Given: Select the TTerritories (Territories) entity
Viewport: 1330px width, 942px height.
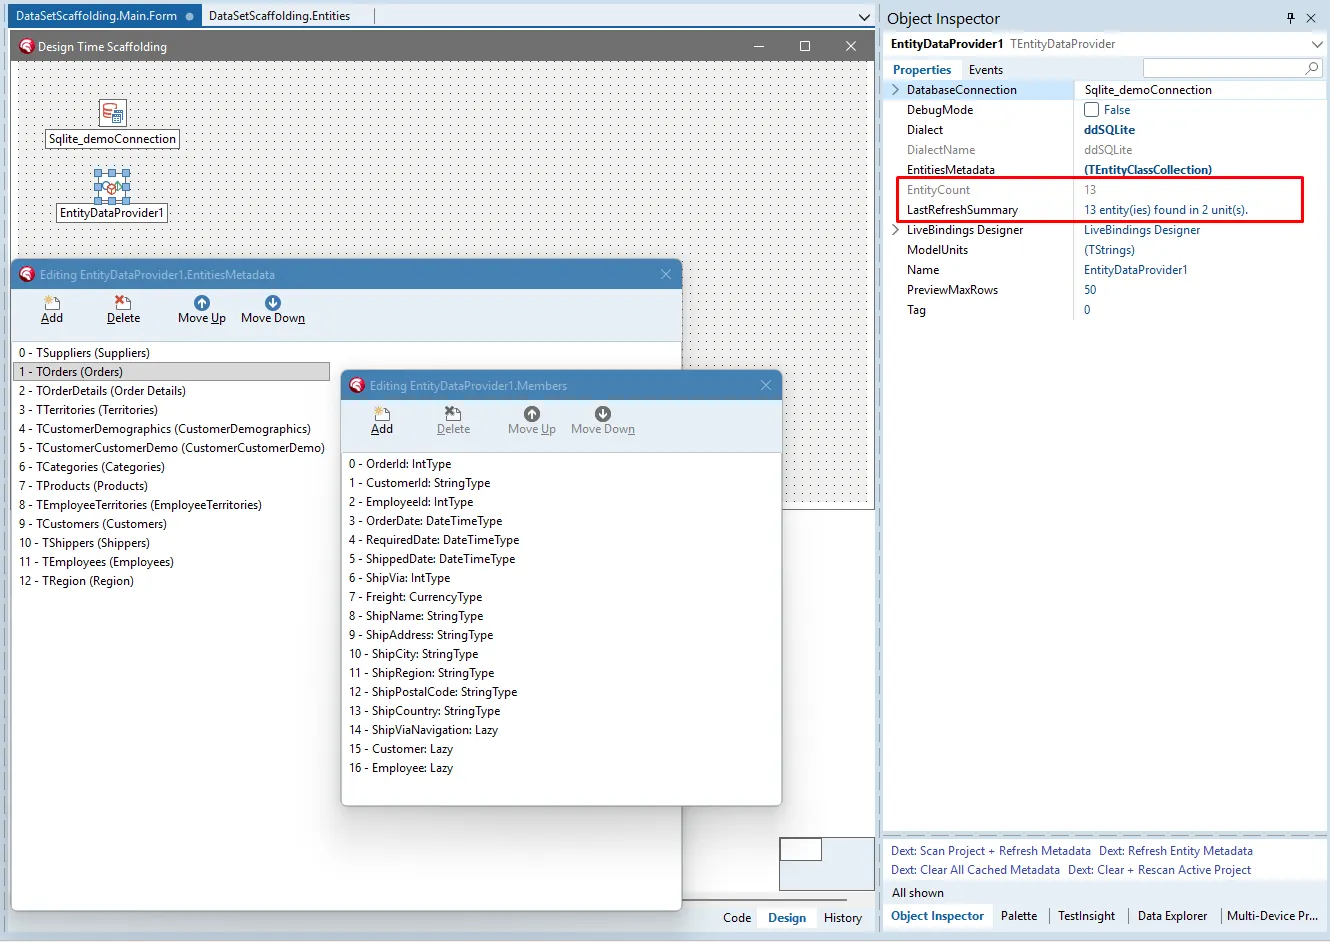Looking at the screenshot, I should 172,410.
